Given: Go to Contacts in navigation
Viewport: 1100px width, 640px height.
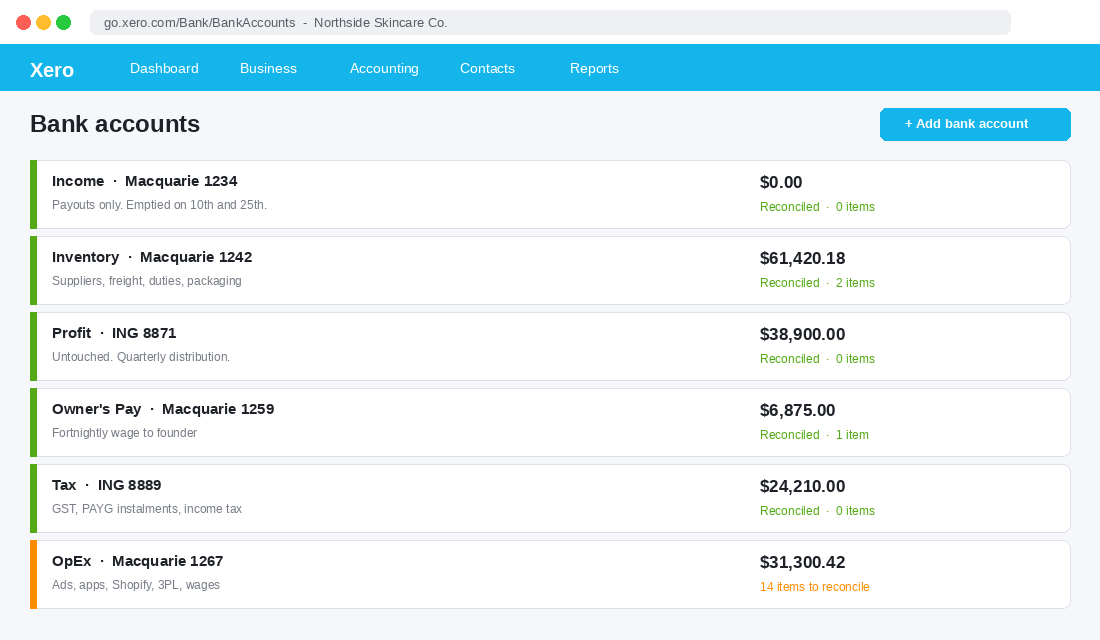Looking at the screenshot, I should [487, 68].
